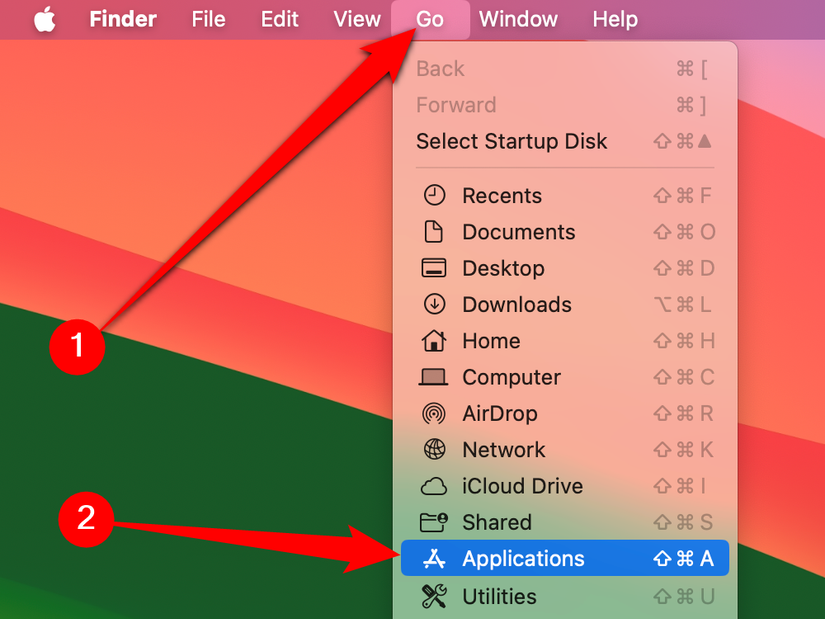Click the cloud icon beside iCloud Drive
This screenshot has height=619, width=825.
[434, 486]
